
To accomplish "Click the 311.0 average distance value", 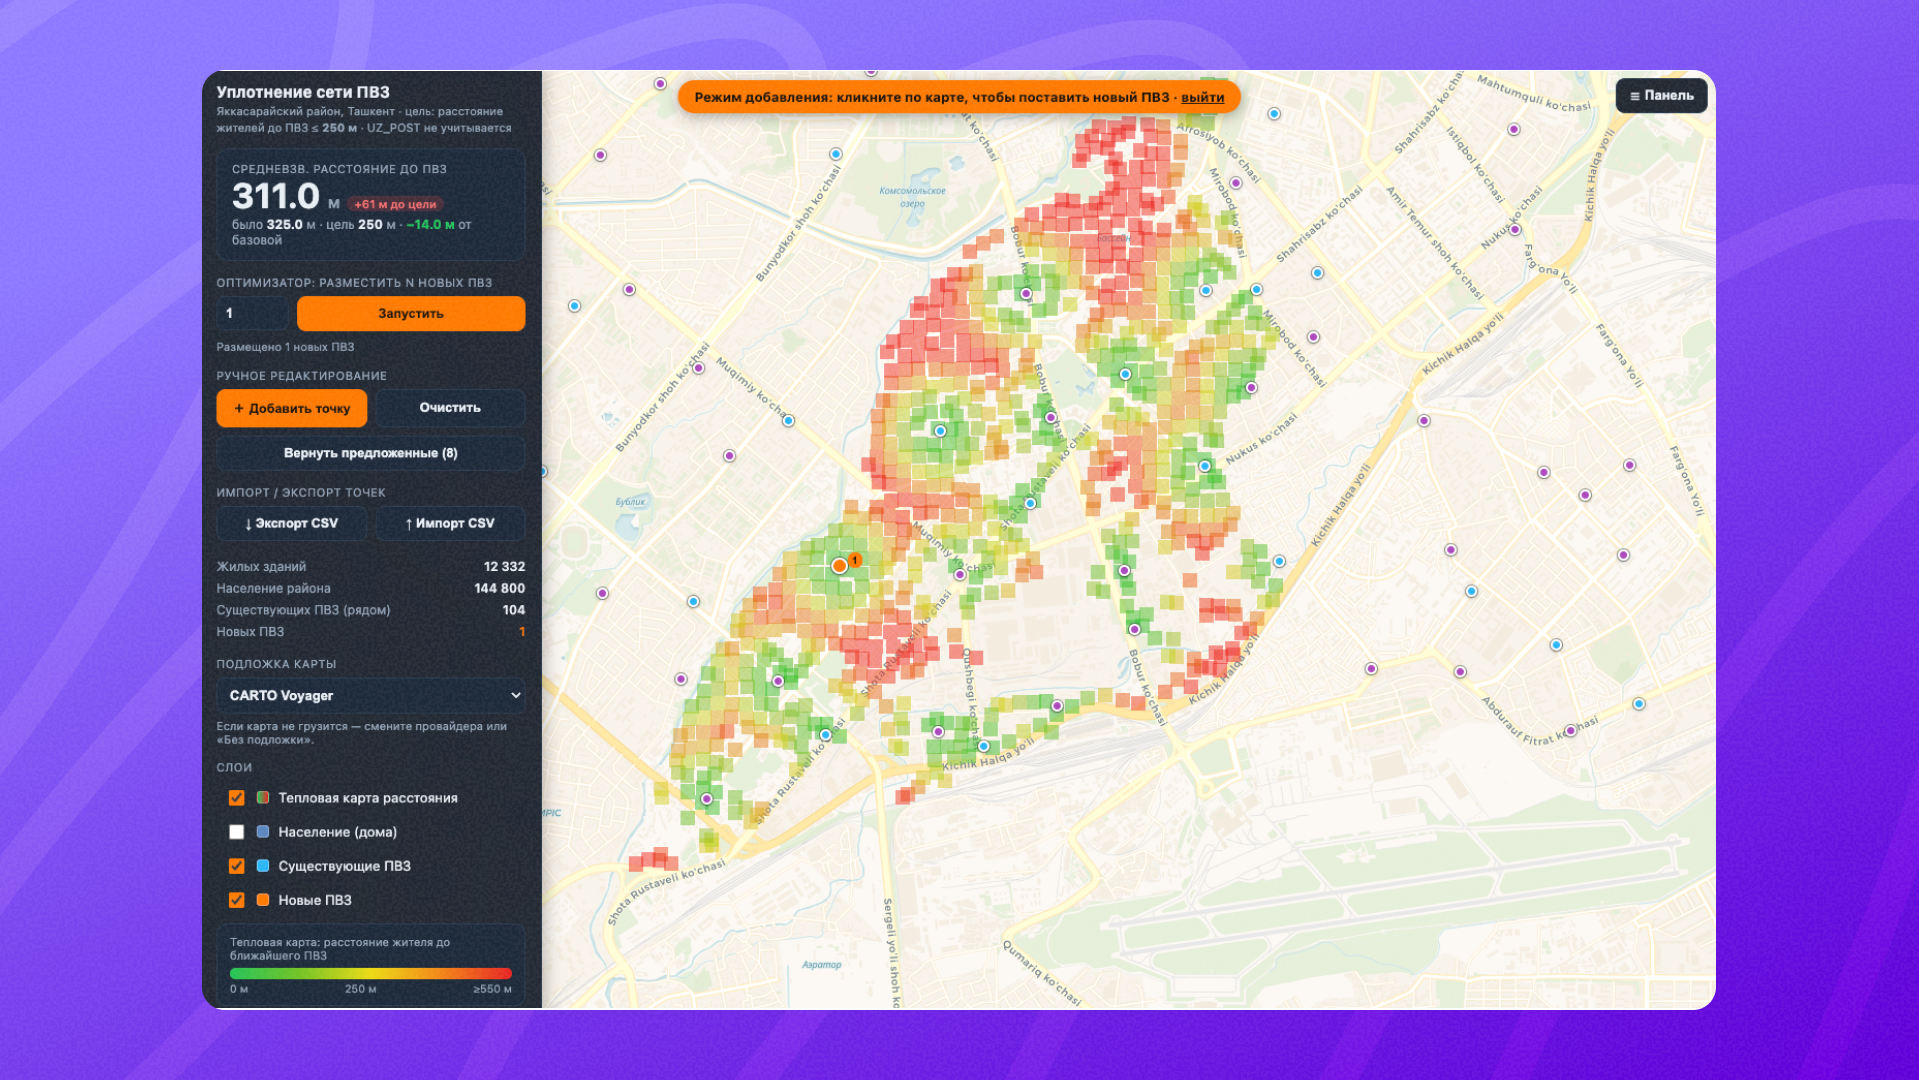I will coord(276,196).
